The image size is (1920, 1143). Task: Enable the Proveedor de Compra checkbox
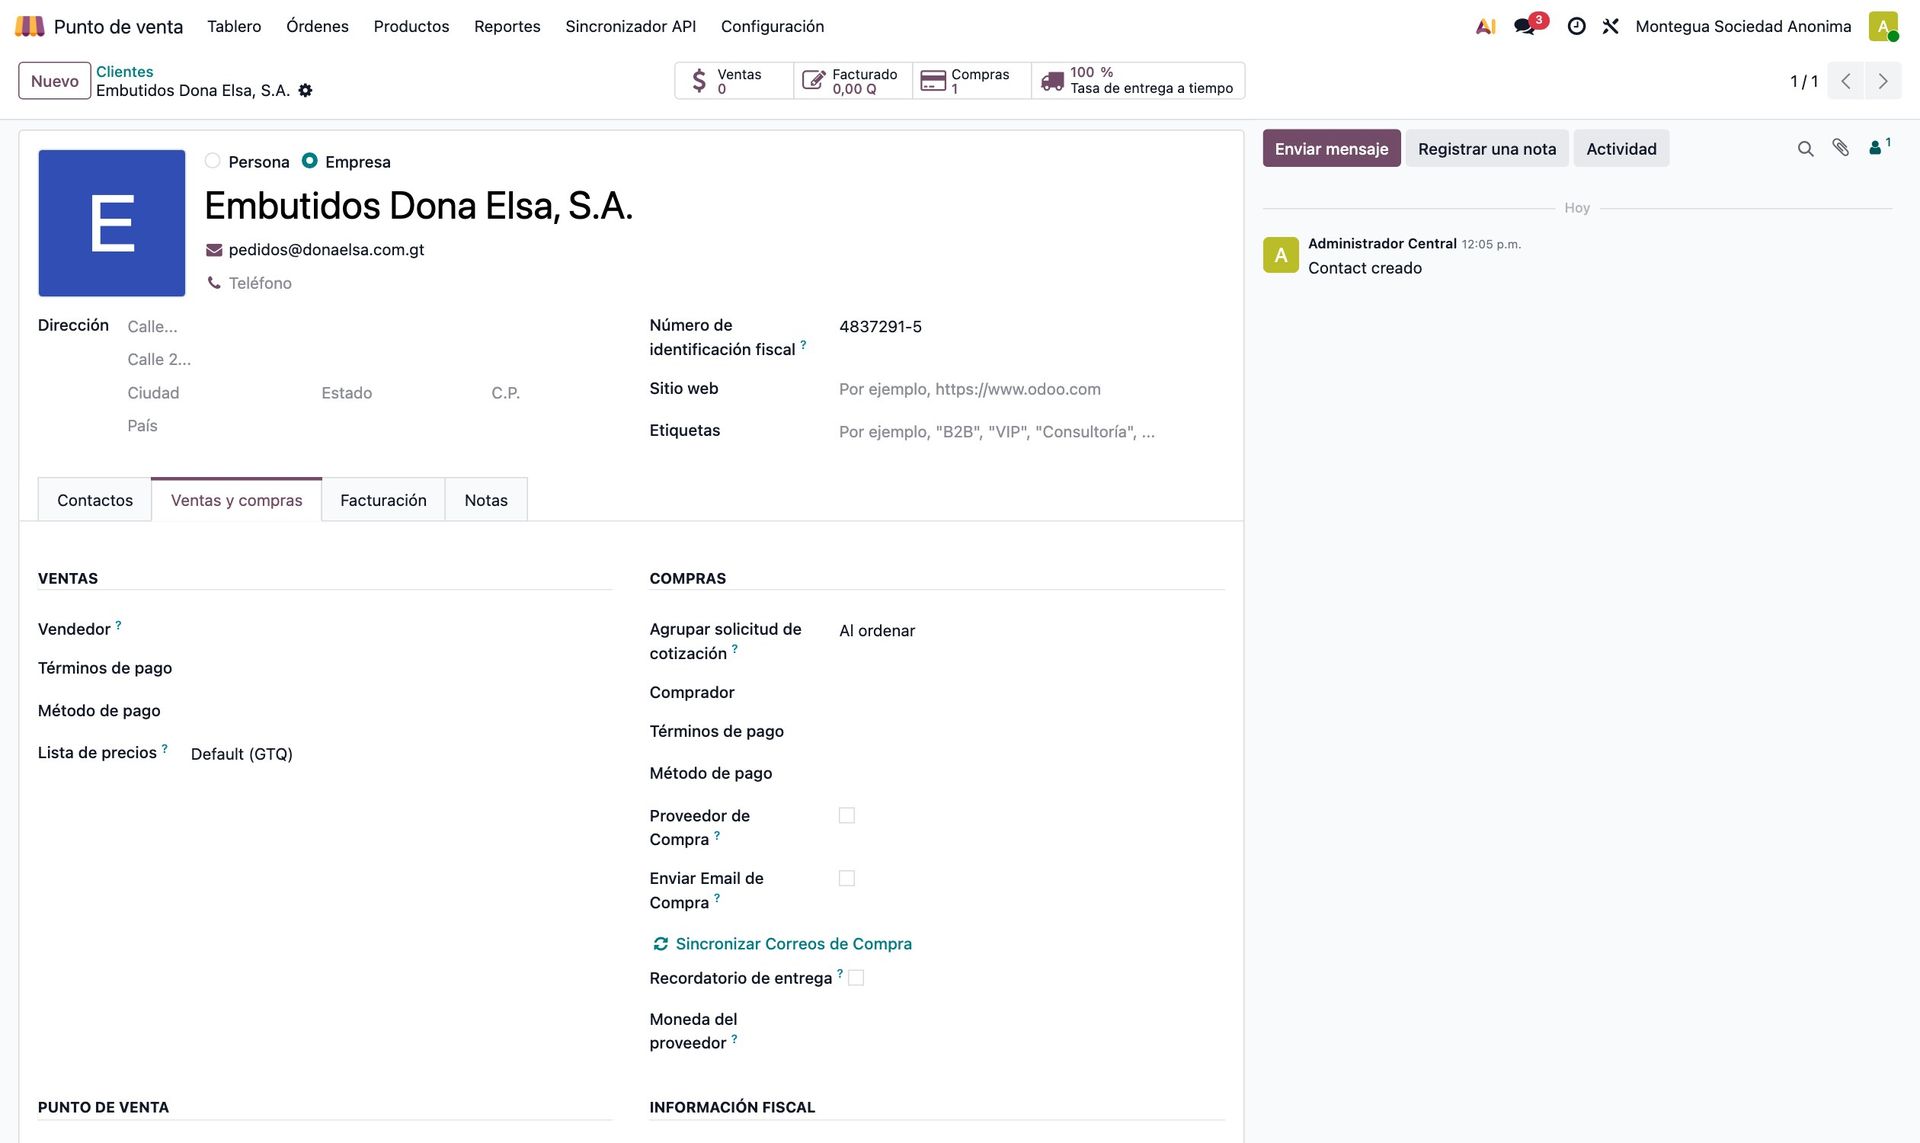(x=847, y=816)
